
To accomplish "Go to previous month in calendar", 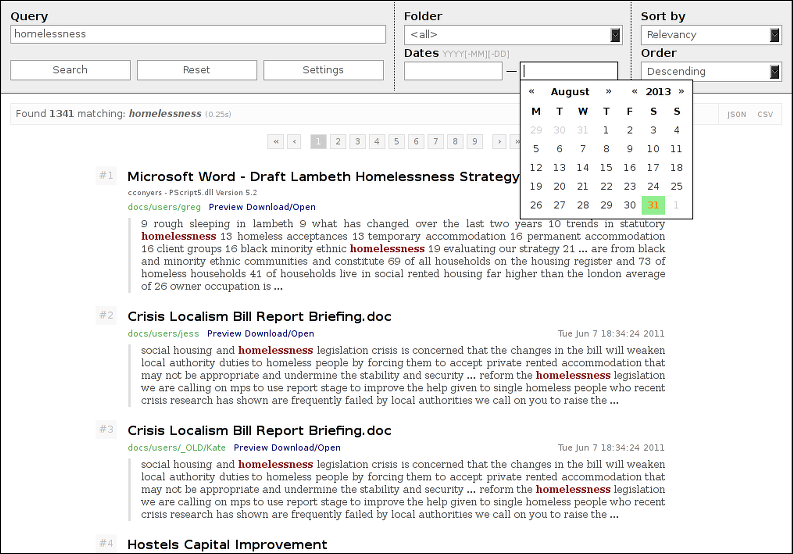I will click(x=532, y=92).
